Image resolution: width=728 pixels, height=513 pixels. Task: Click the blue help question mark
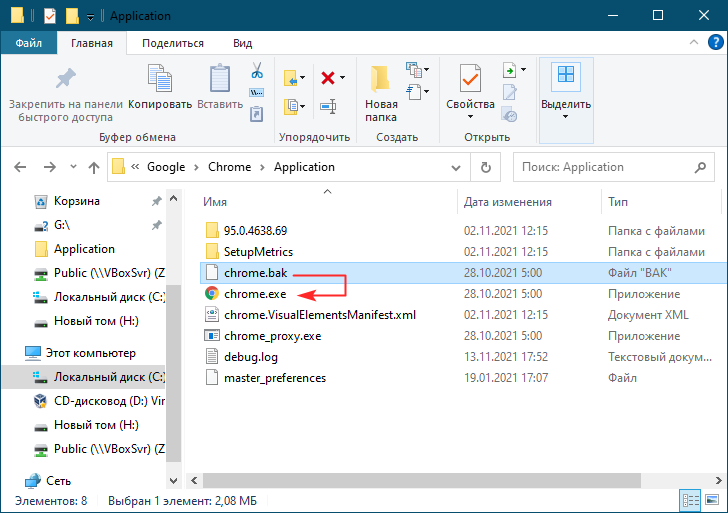pos(715,42)
